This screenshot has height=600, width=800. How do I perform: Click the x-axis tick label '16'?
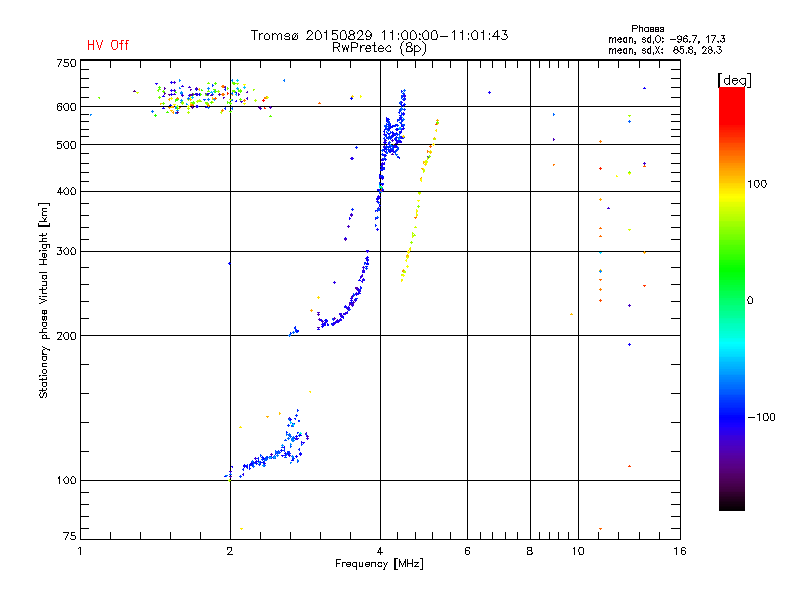[x=680, y=551]
